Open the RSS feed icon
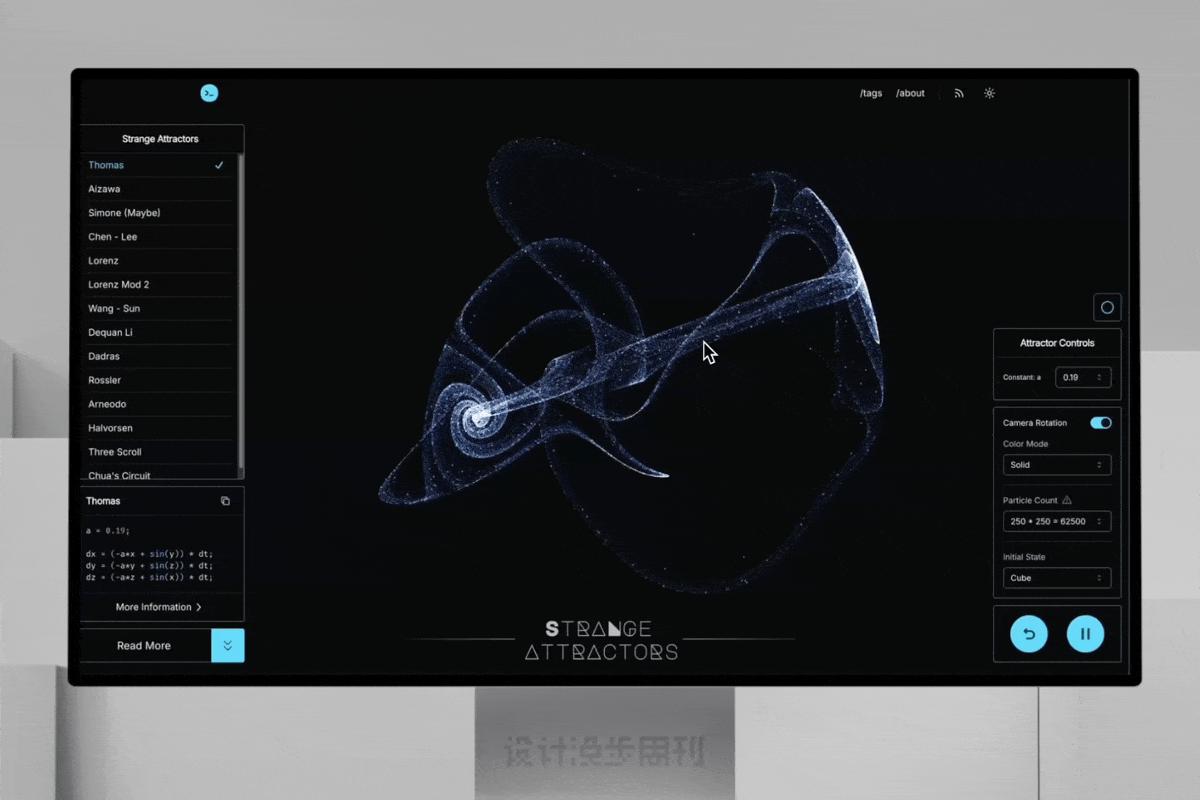The height and width of the screenshot is (800, 1200). [959, 93]
